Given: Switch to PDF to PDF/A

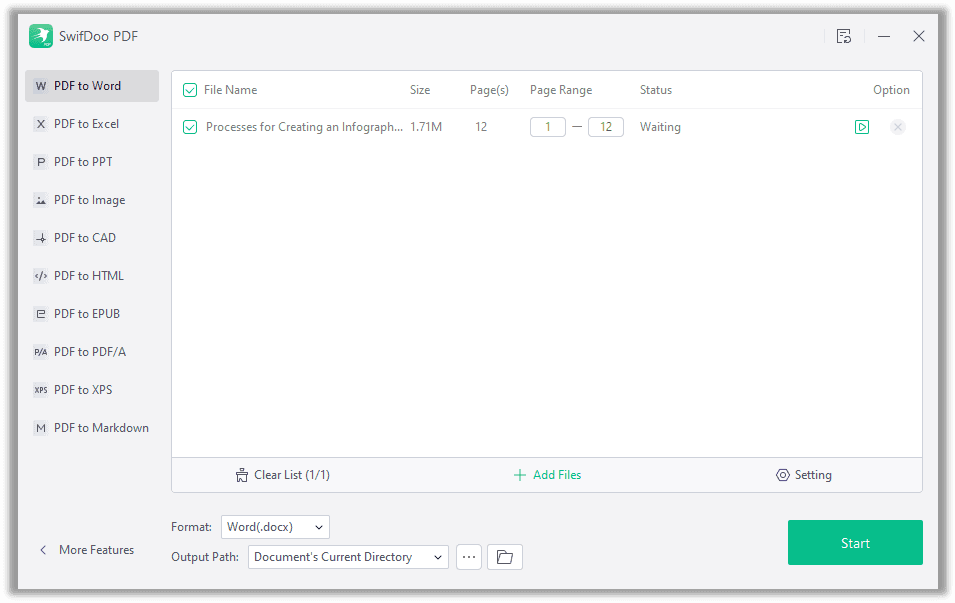Looking at the screenshot, I should coord(92,352).
